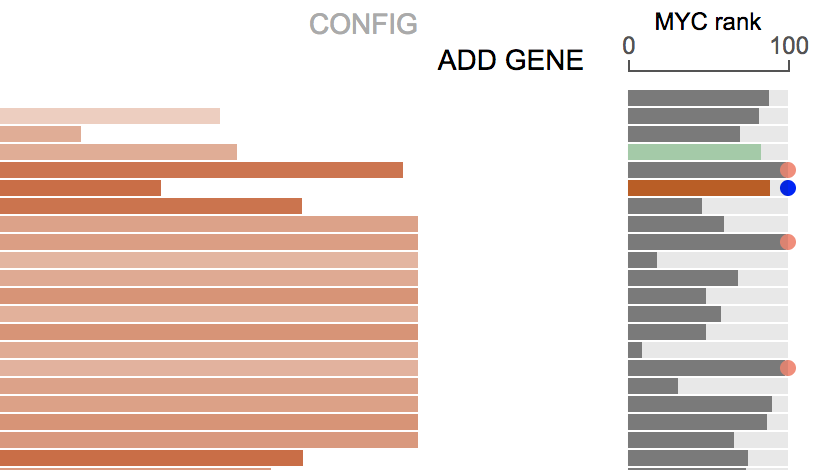Select the blue dot marker
834x470 pixels.
788,188
